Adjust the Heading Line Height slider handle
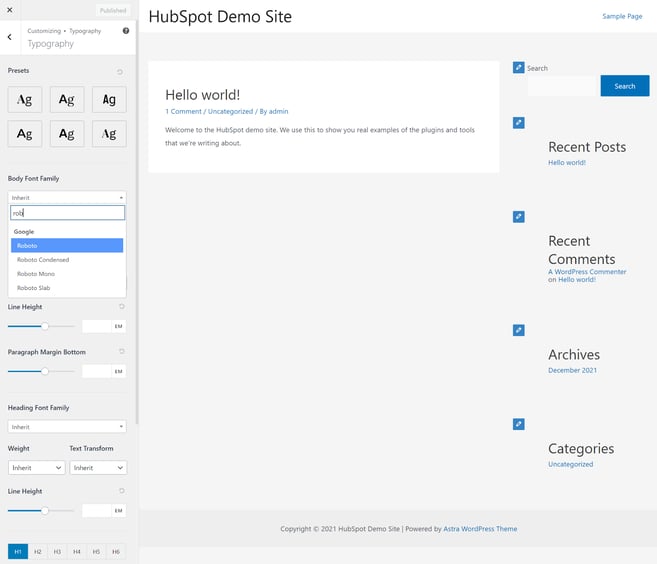The width and height of the screenshot is (657, 564). point(45,510)
